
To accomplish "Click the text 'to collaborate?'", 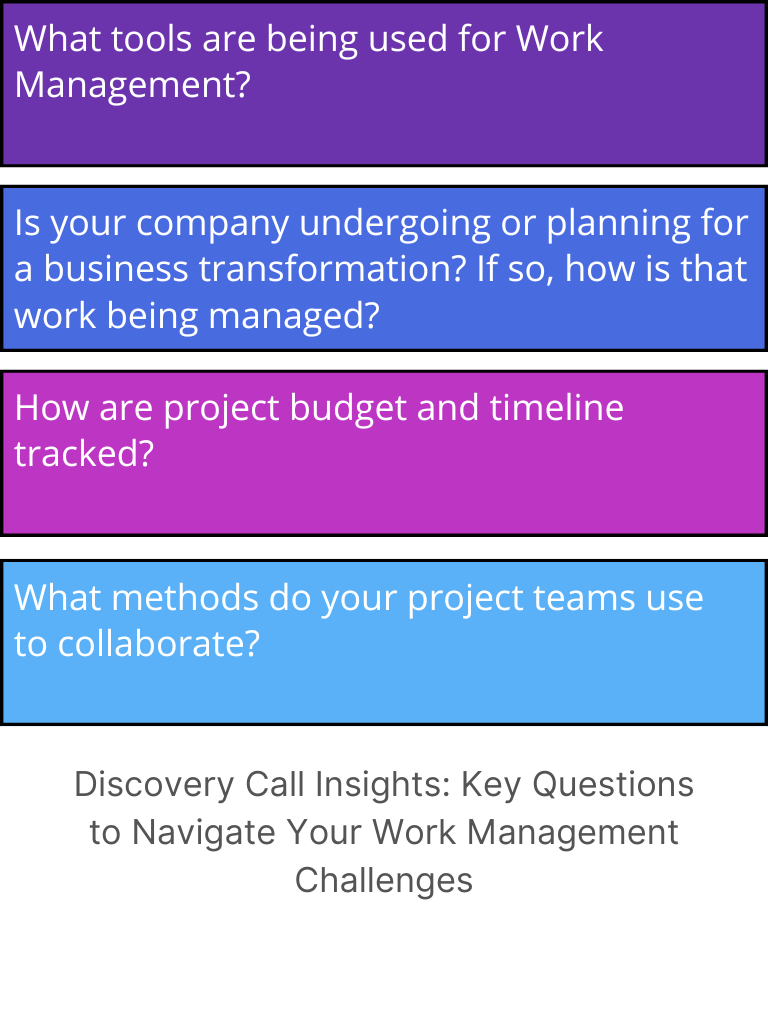I will tap(137, 644).
